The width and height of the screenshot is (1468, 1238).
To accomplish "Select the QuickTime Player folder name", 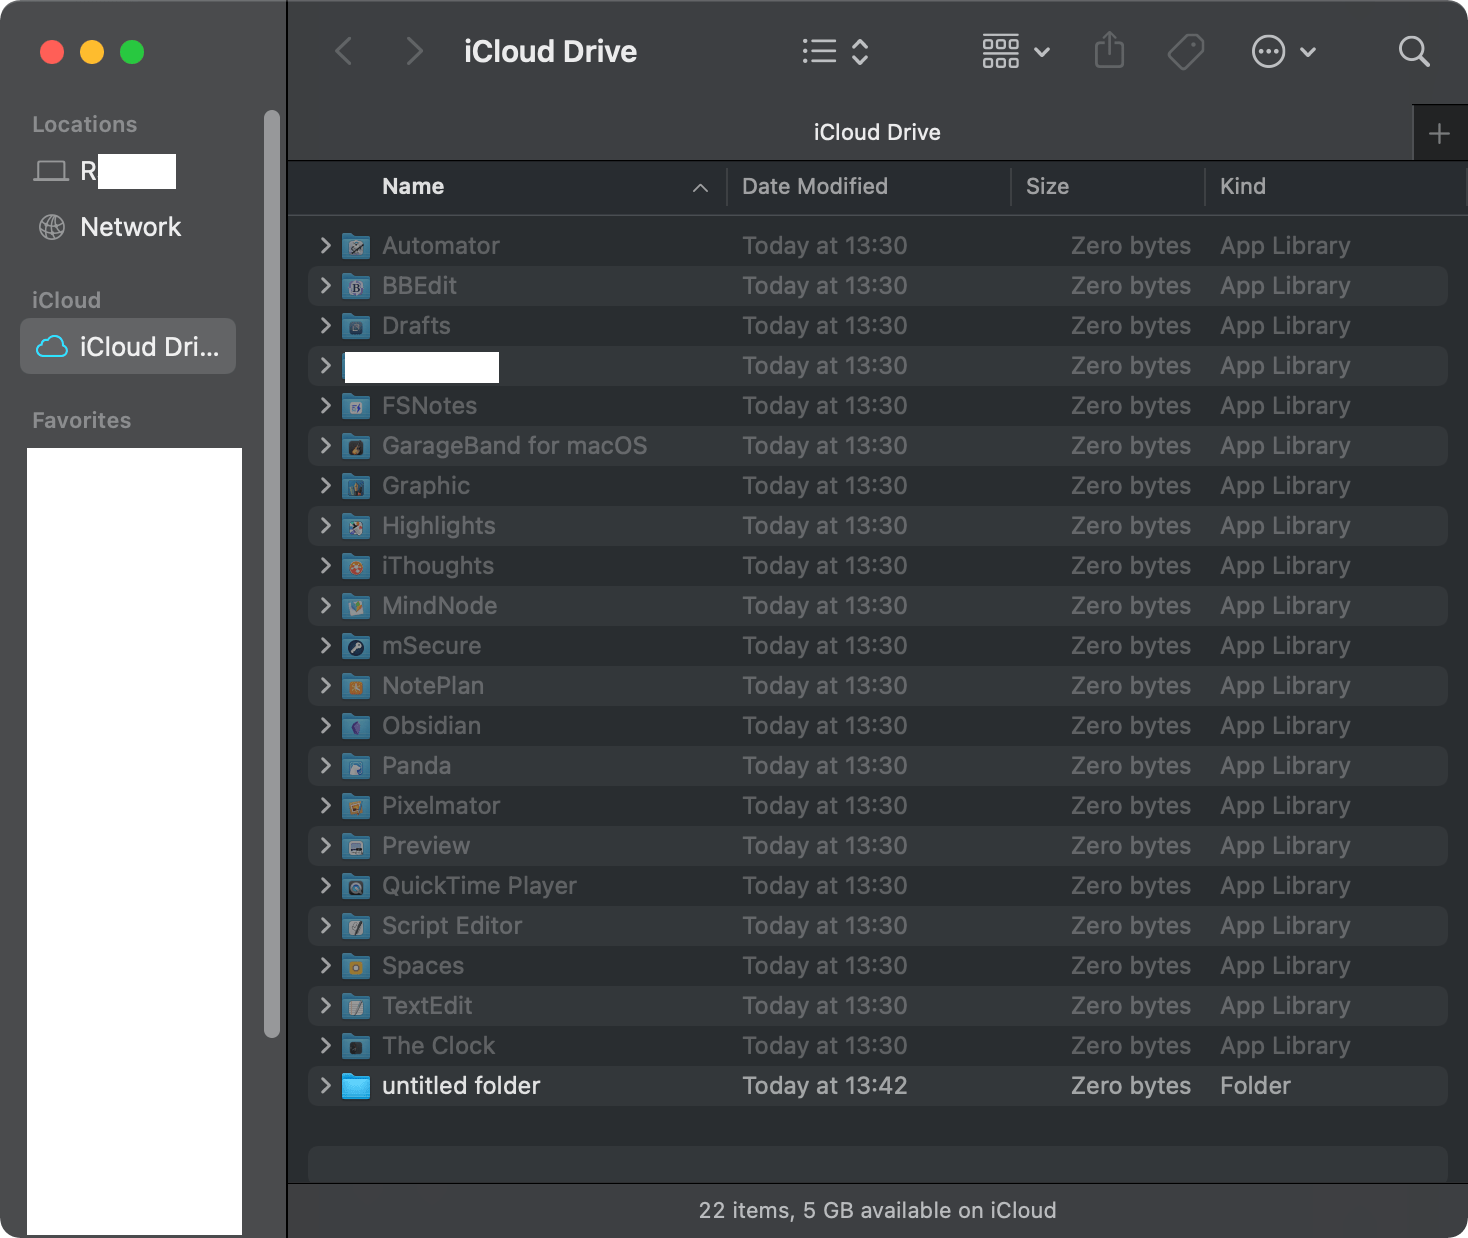I will click(x=479, y=886).
